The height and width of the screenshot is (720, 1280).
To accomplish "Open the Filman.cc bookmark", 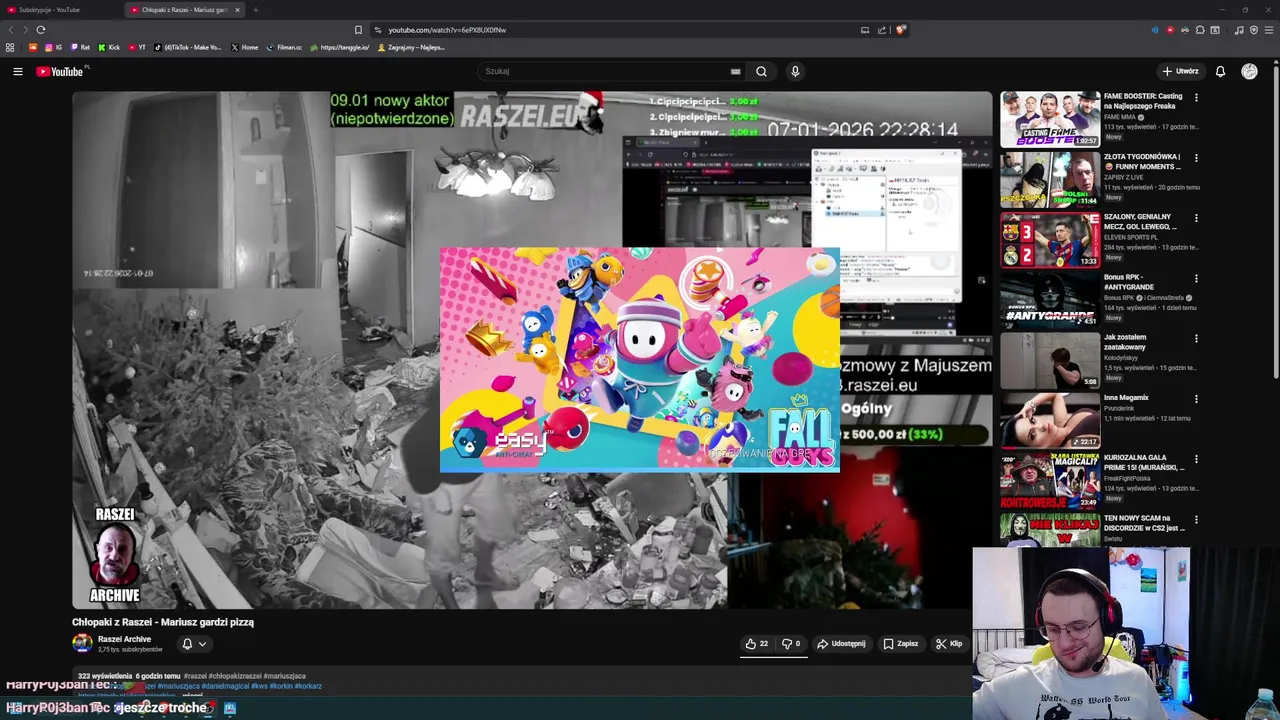I will point(284,47).
